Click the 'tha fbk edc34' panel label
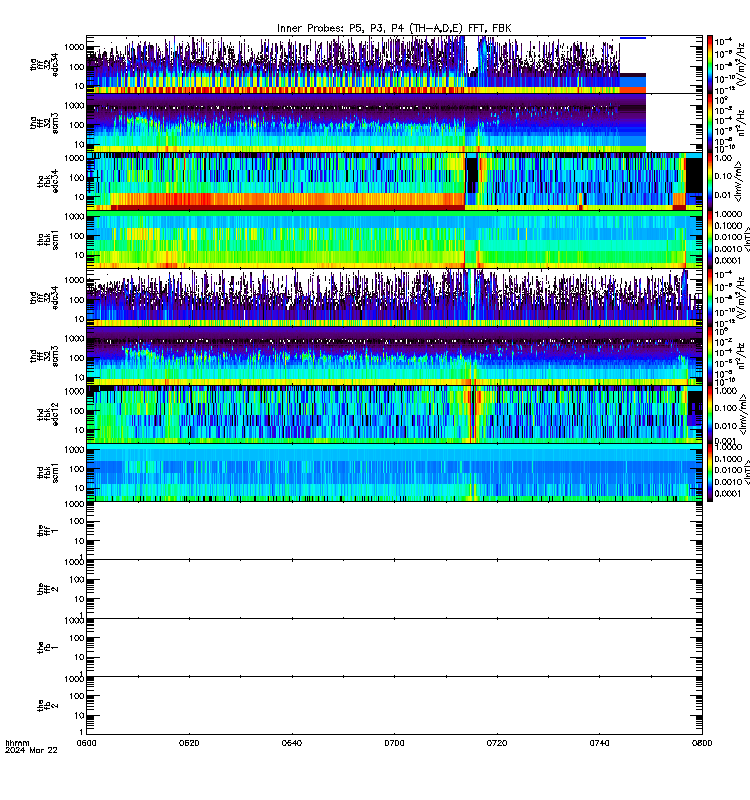This screenshot has width=750, height=800. [48, 181]
